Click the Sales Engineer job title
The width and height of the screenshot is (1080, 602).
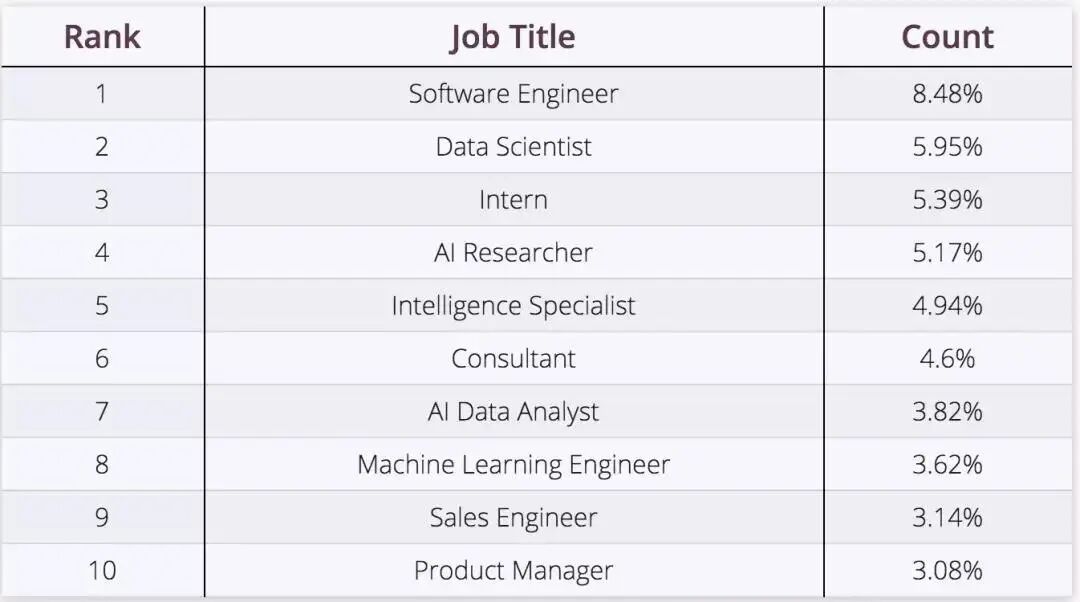pyautogui.click(x=513, y=518)
